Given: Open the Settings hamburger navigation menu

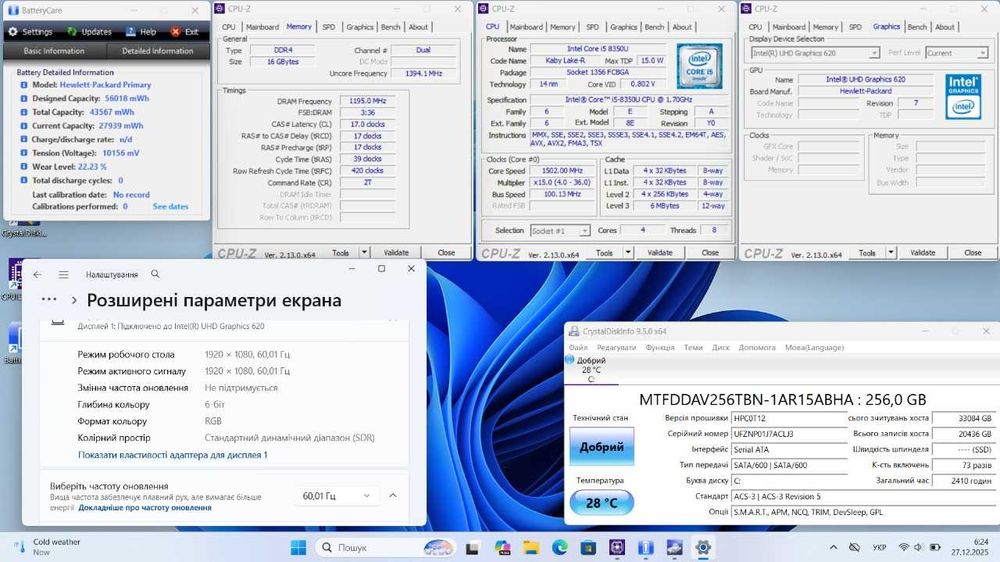Looking at the screenshot, I should coord(63,274).
